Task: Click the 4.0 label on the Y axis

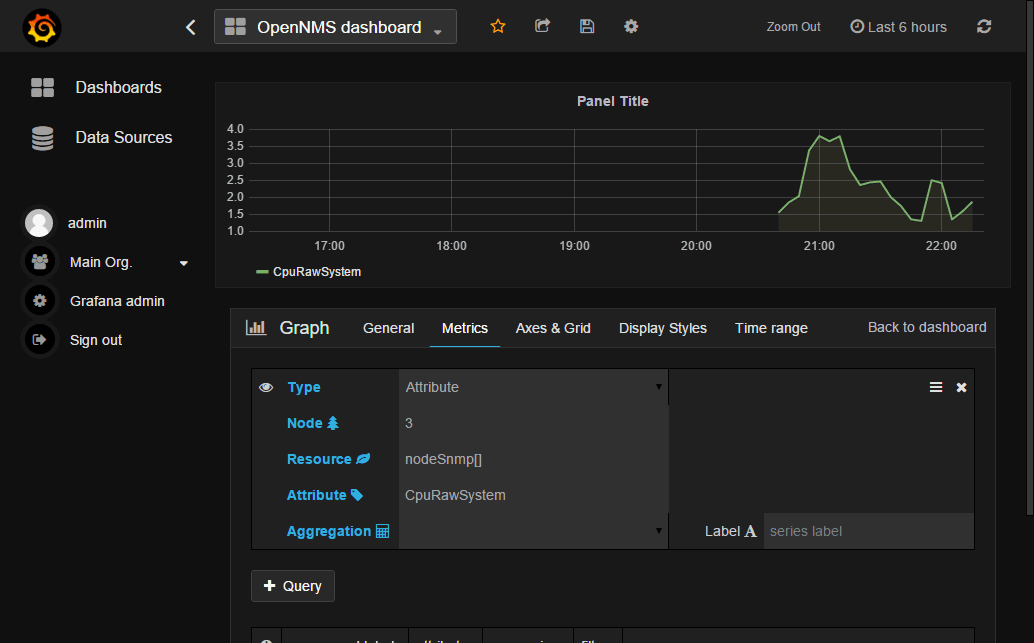Action: tap(235, 129)
